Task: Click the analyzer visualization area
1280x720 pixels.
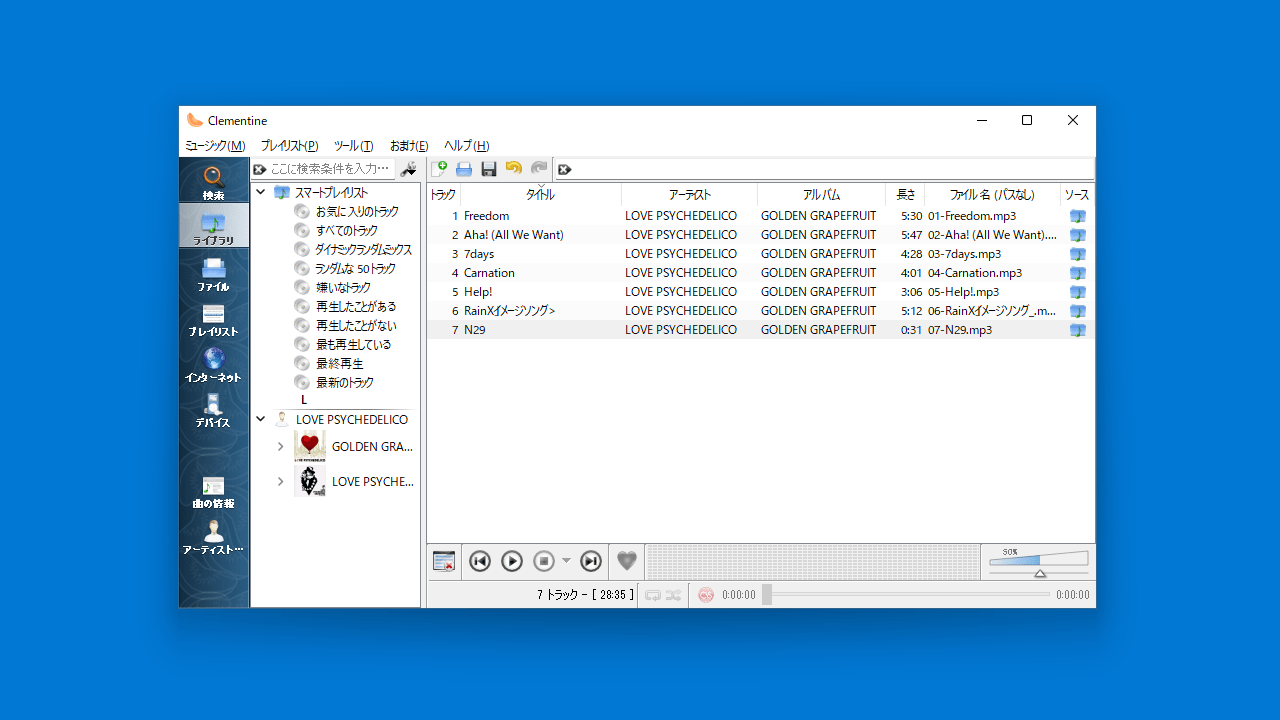Action: 812,562
